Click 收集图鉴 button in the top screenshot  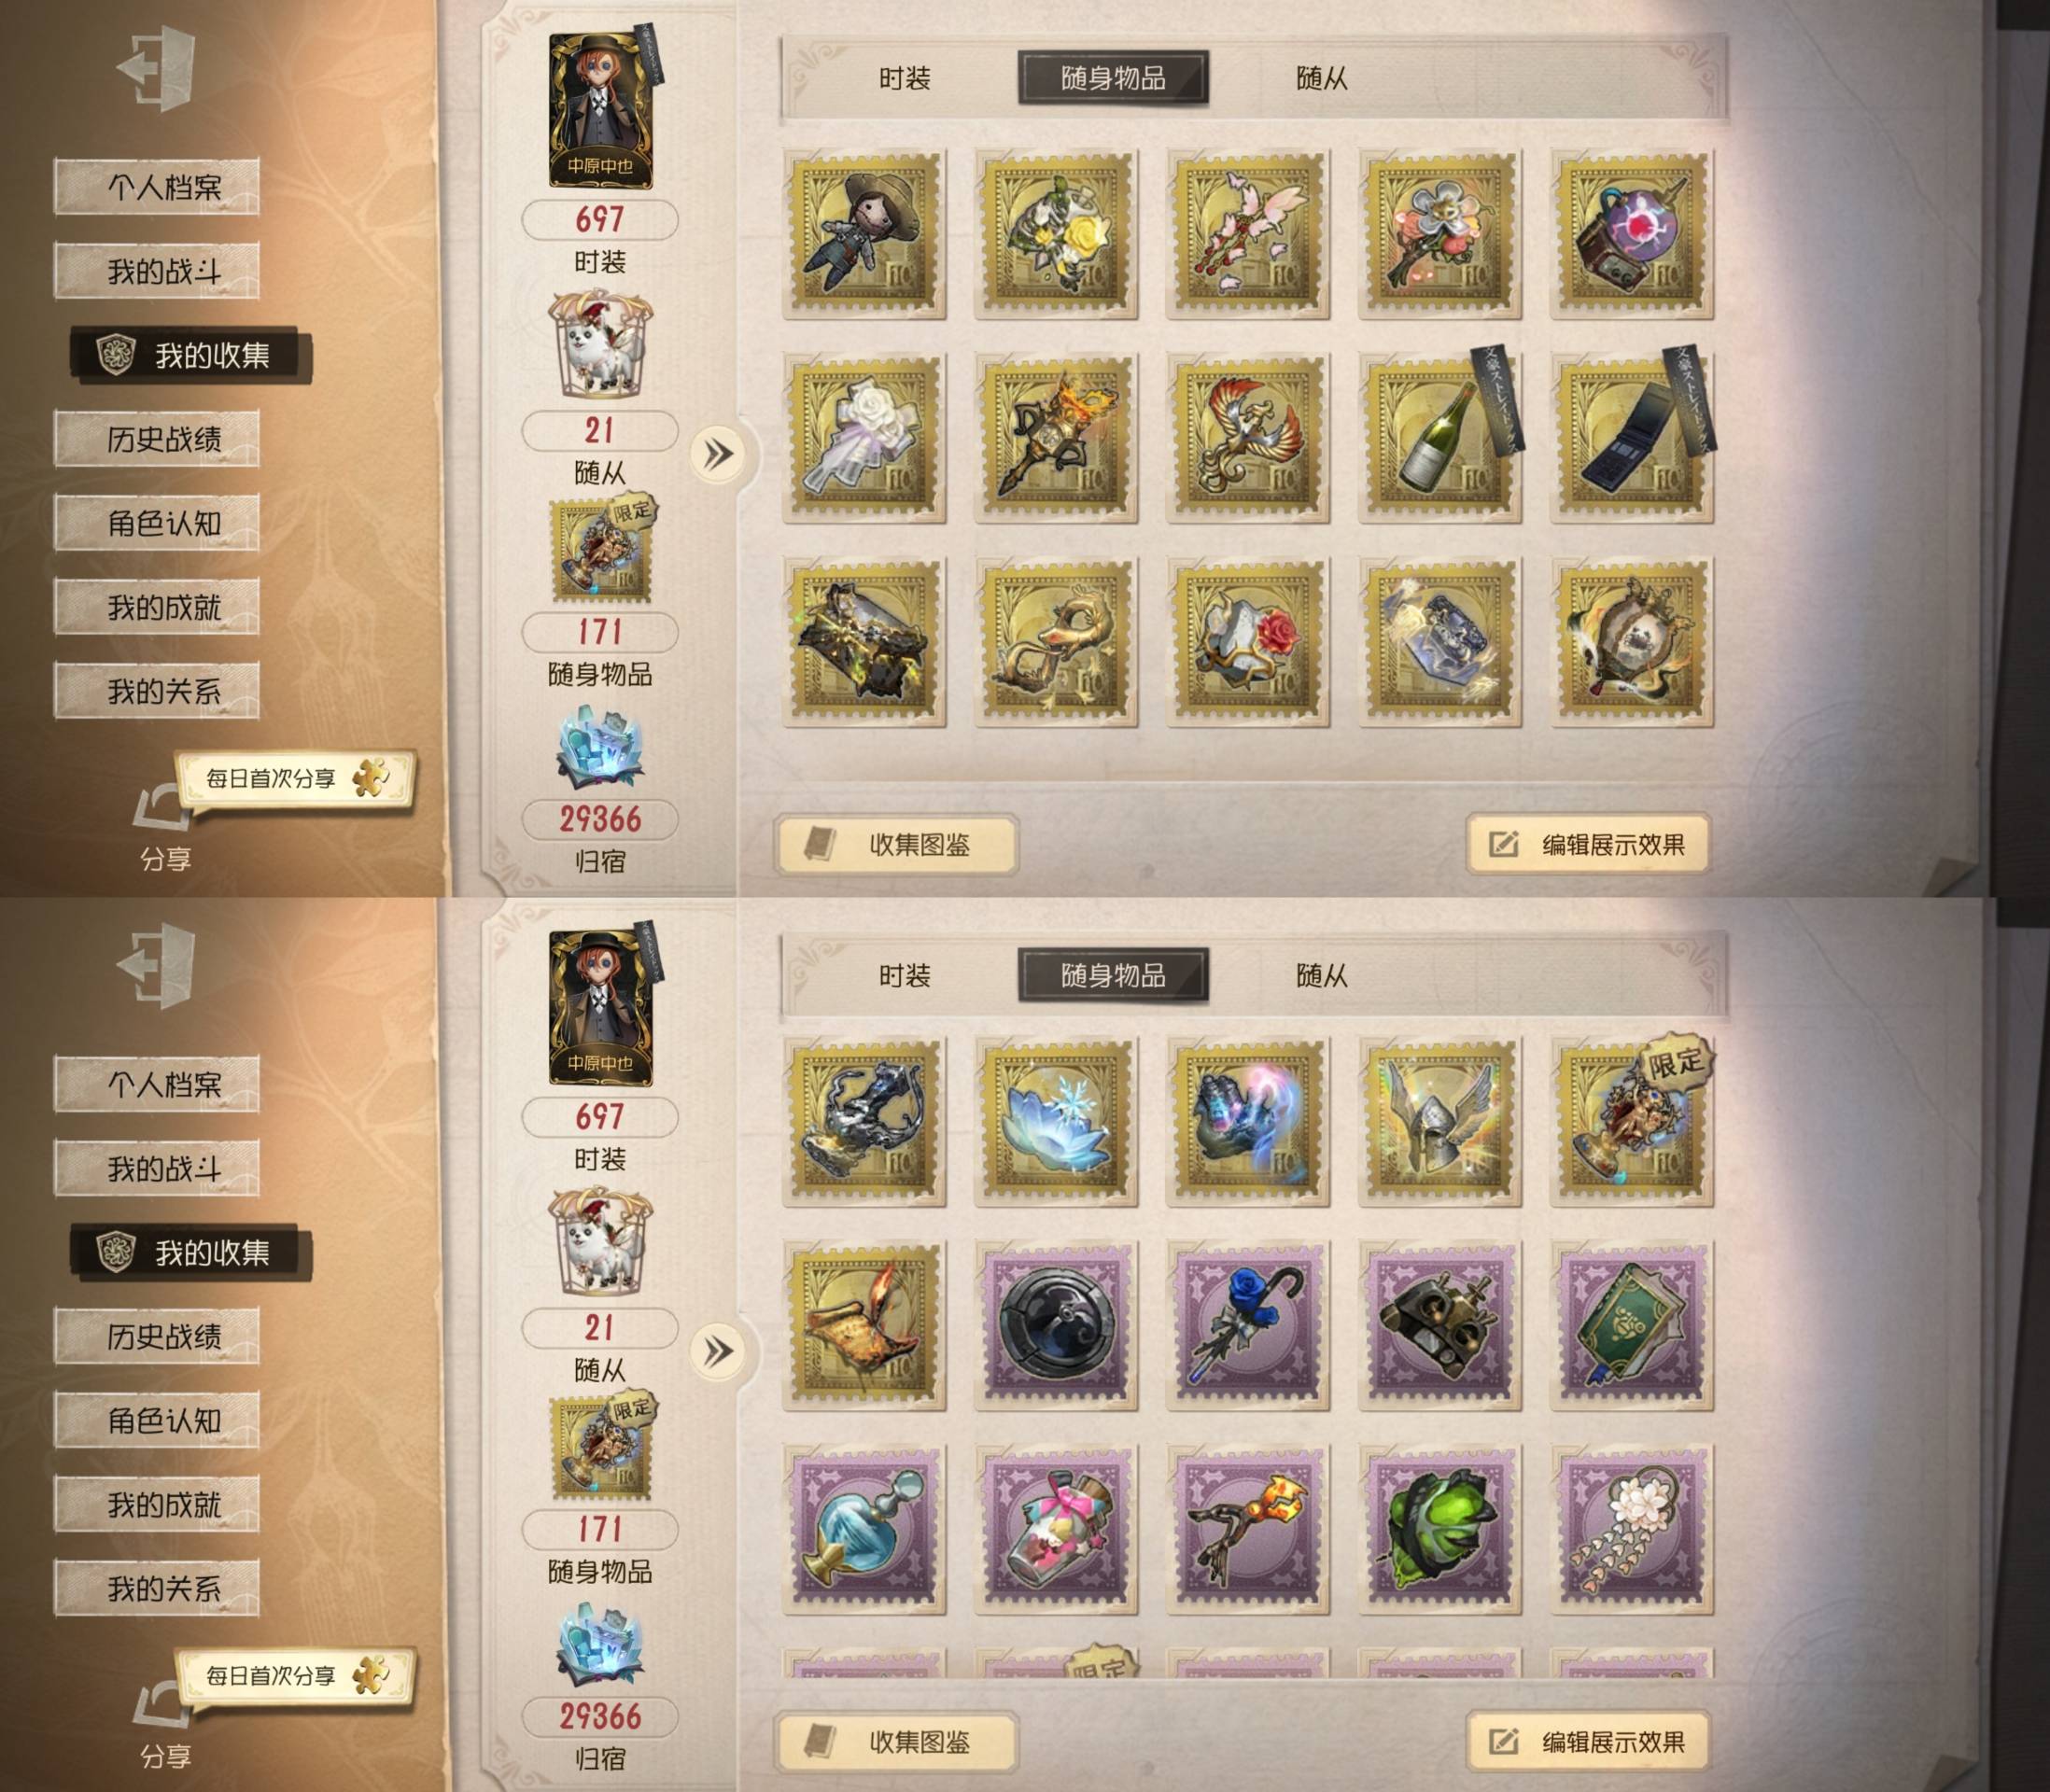coord(897,845)
